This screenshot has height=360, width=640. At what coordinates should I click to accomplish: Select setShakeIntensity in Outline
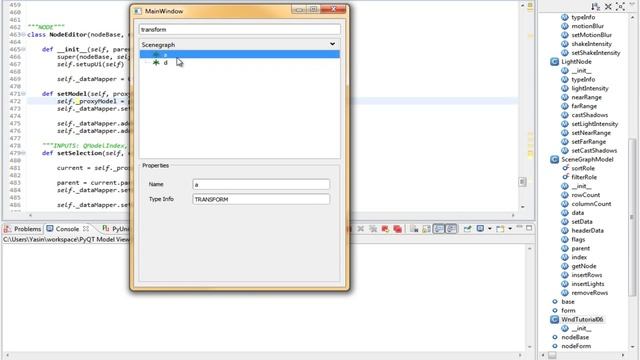(596, 53)
